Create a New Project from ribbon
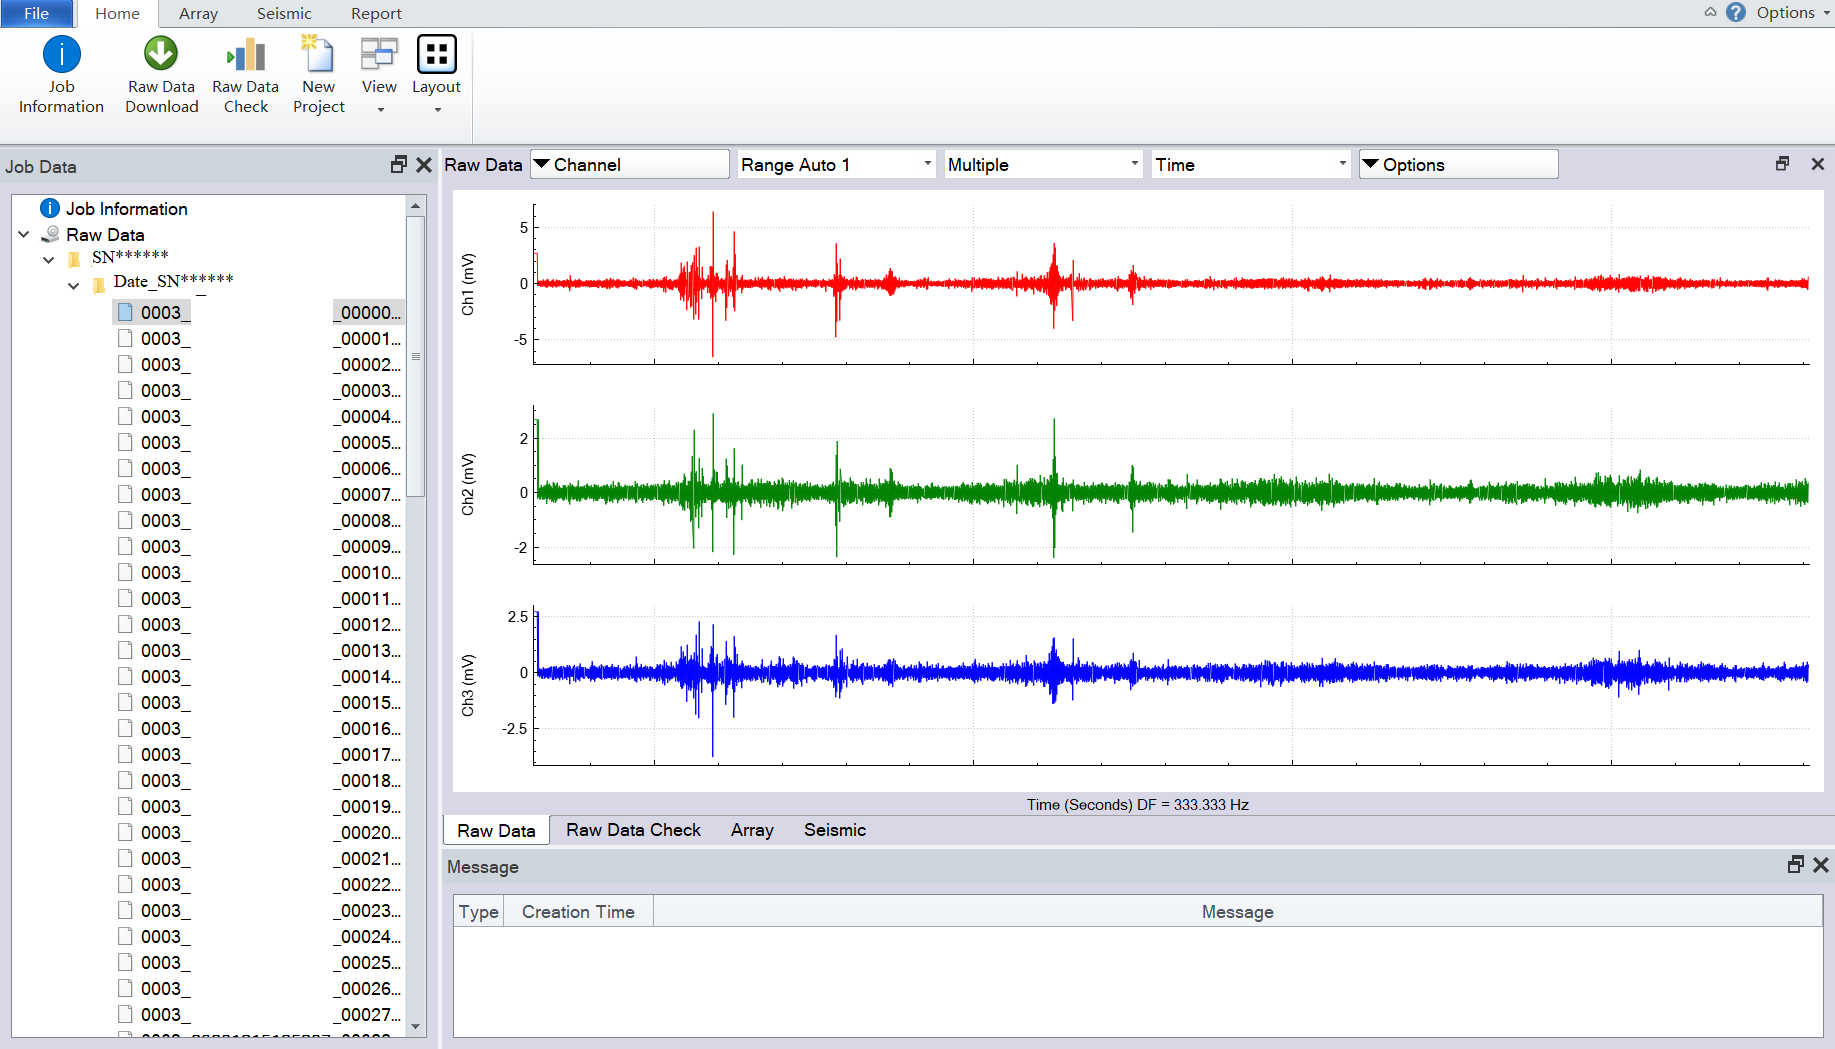Screen dimensions: 1835x1049 [319, 76]
